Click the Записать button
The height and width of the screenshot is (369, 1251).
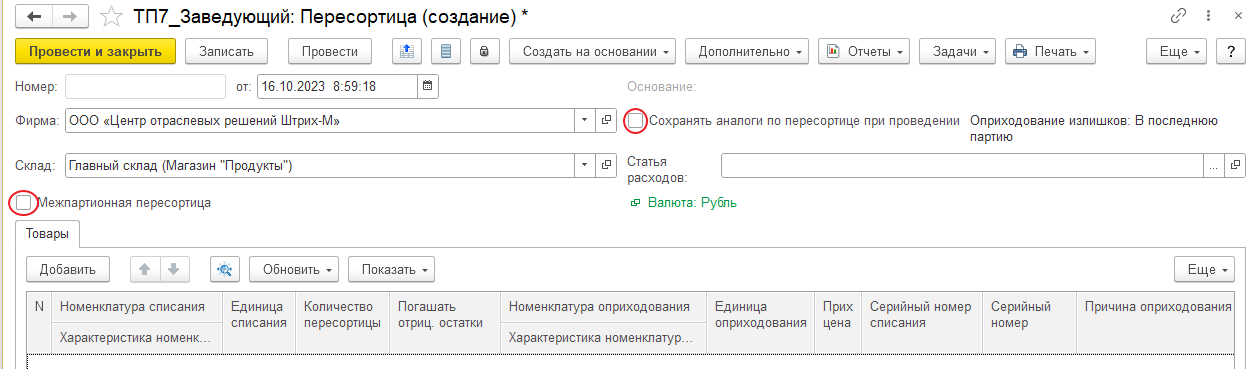[226, 51]
